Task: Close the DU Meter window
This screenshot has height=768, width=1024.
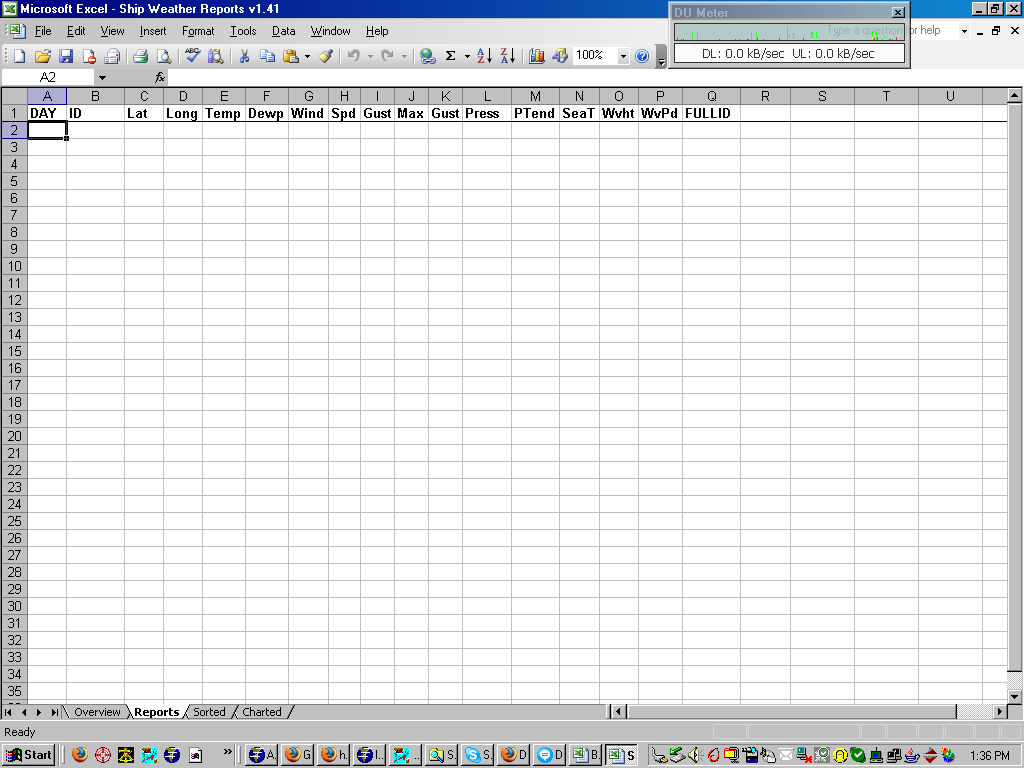Action: click(x=898, y=12)
